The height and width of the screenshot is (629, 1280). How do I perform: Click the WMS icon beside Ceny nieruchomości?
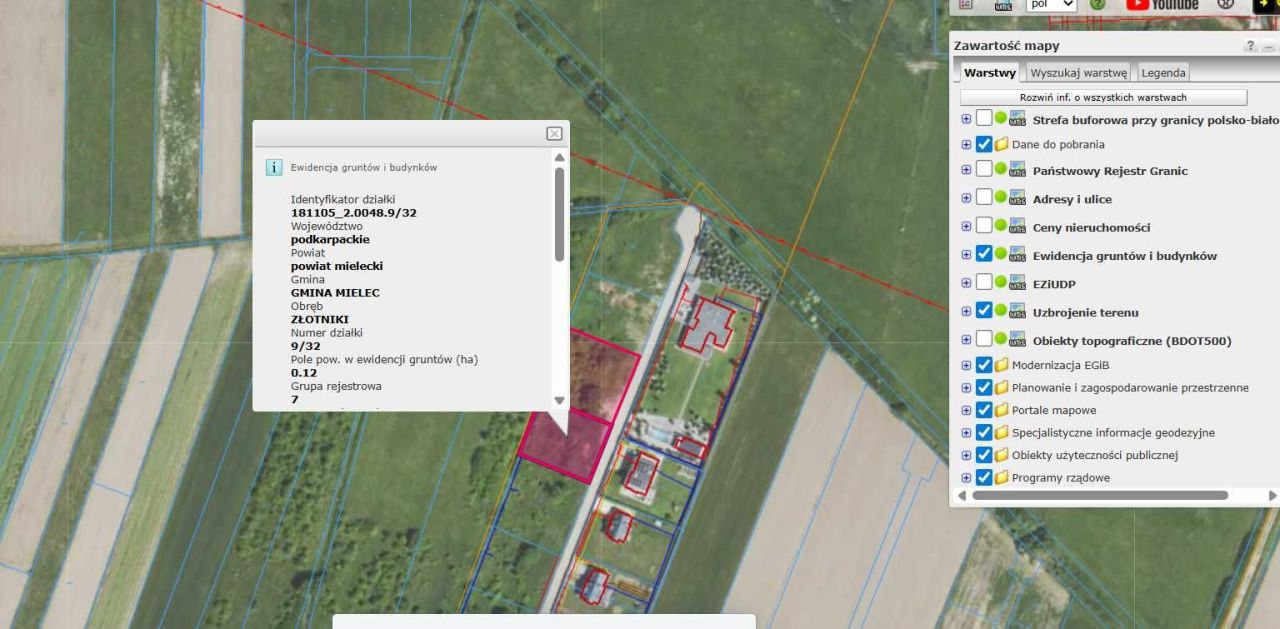click(x=1018, y=227)
